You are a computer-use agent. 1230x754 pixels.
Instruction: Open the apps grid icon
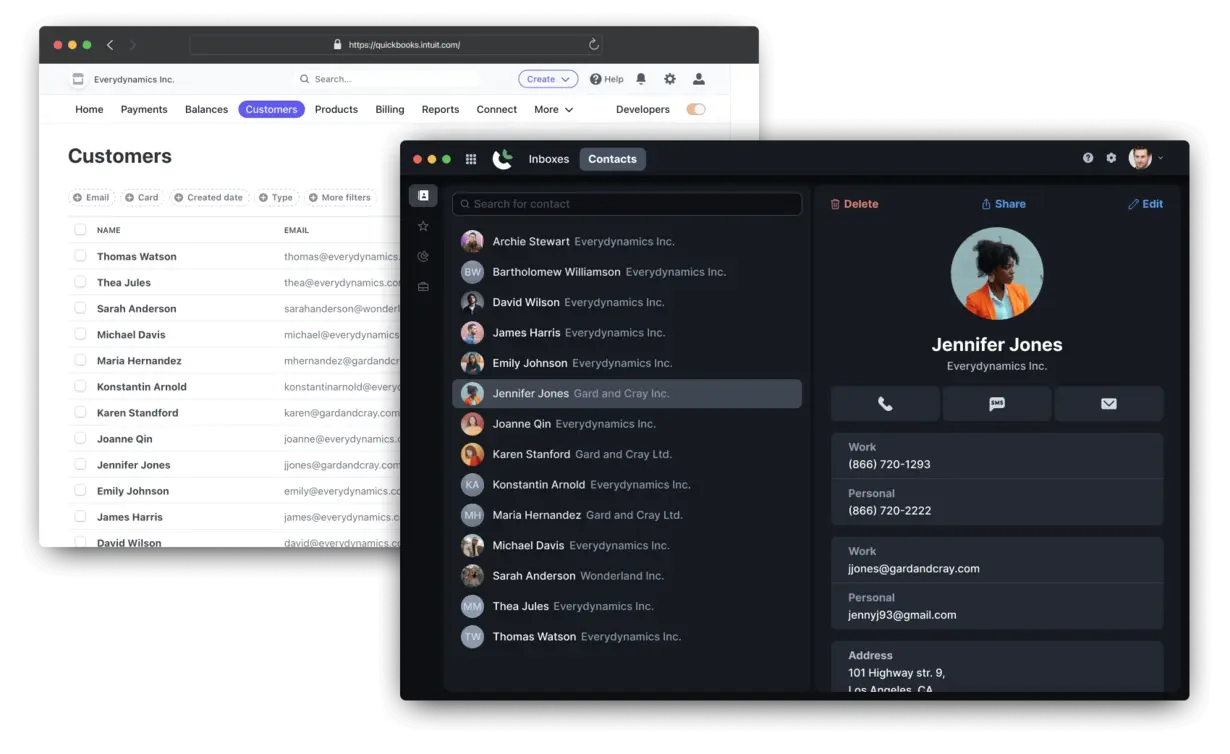(471, 159)
